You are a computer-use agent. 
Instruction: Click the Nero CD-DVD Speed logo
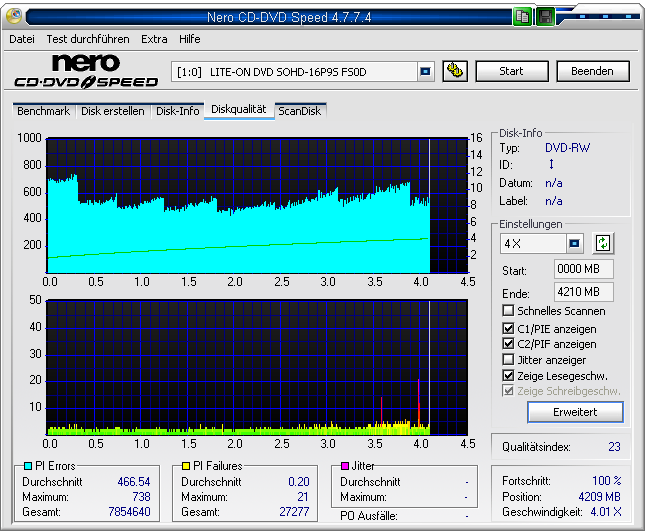coord(85,70)
